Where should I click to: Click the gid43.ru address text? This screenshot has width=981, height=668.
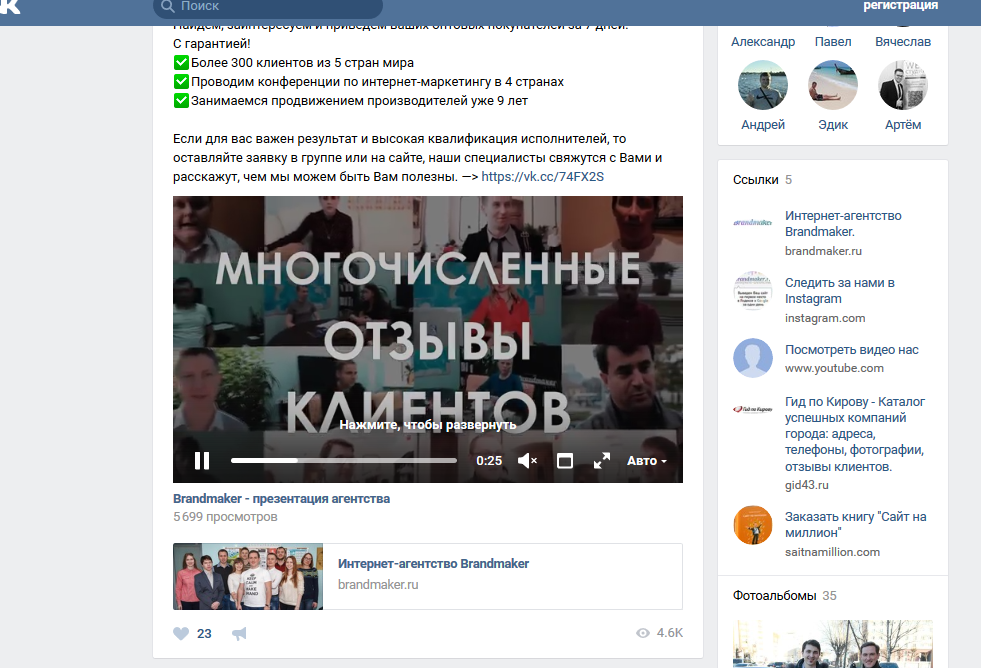point(806,485)
